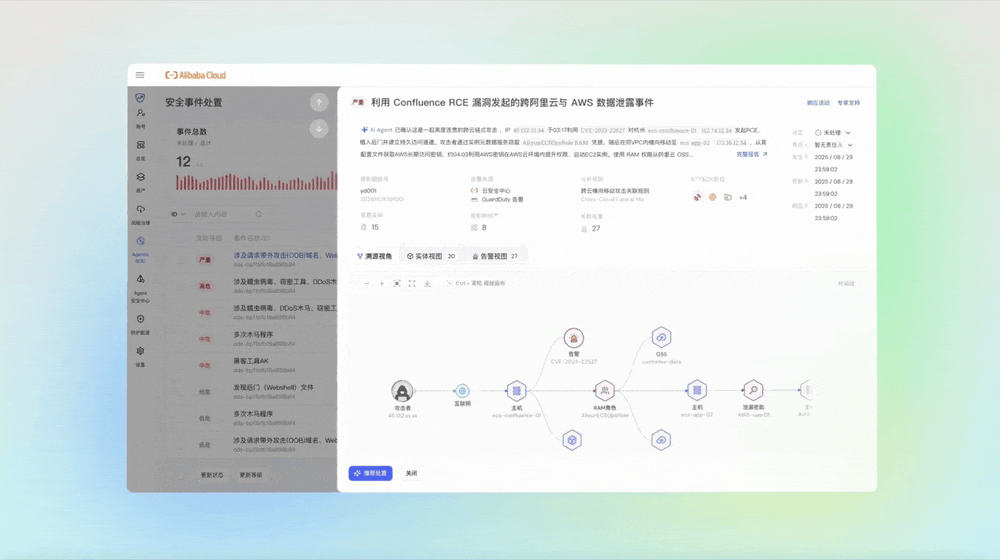Select the RAM角色 node
The image size is (1000, 560).
point(605,390)
